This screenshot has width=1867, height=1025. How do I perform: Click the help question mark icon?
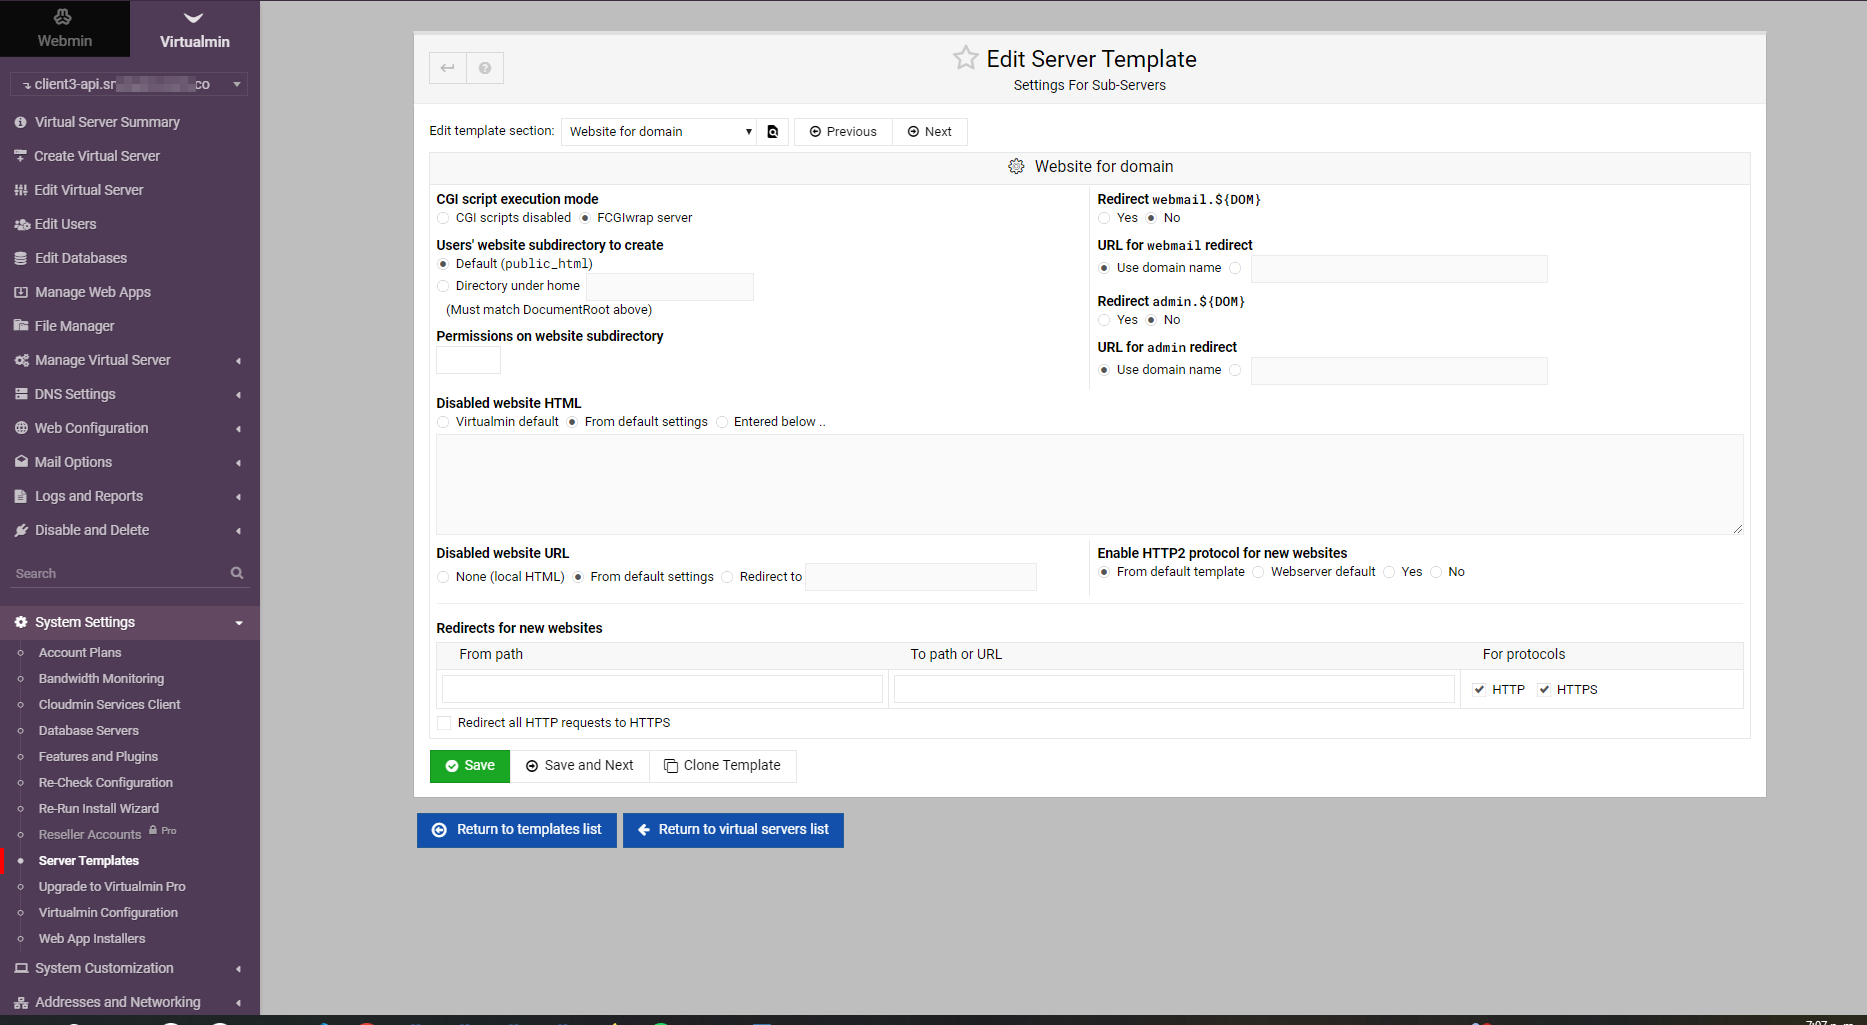coord(485,68)
